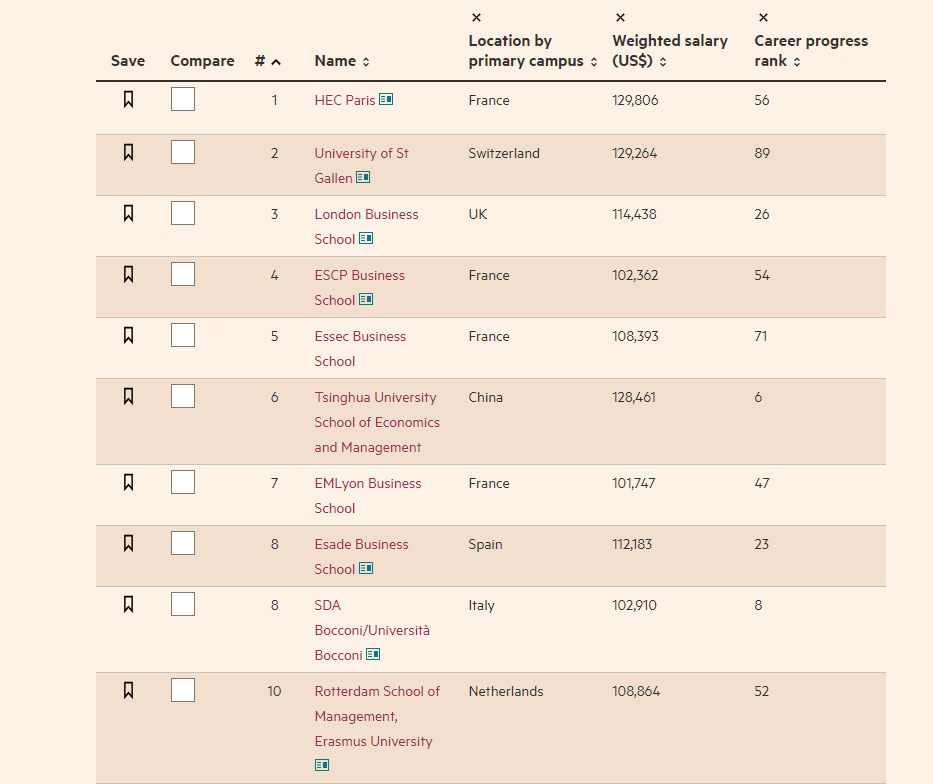Image resolution: width=933 pixels, height=784 pixels.
Task: Check compare box for Essec Business School
Action: 183,335
